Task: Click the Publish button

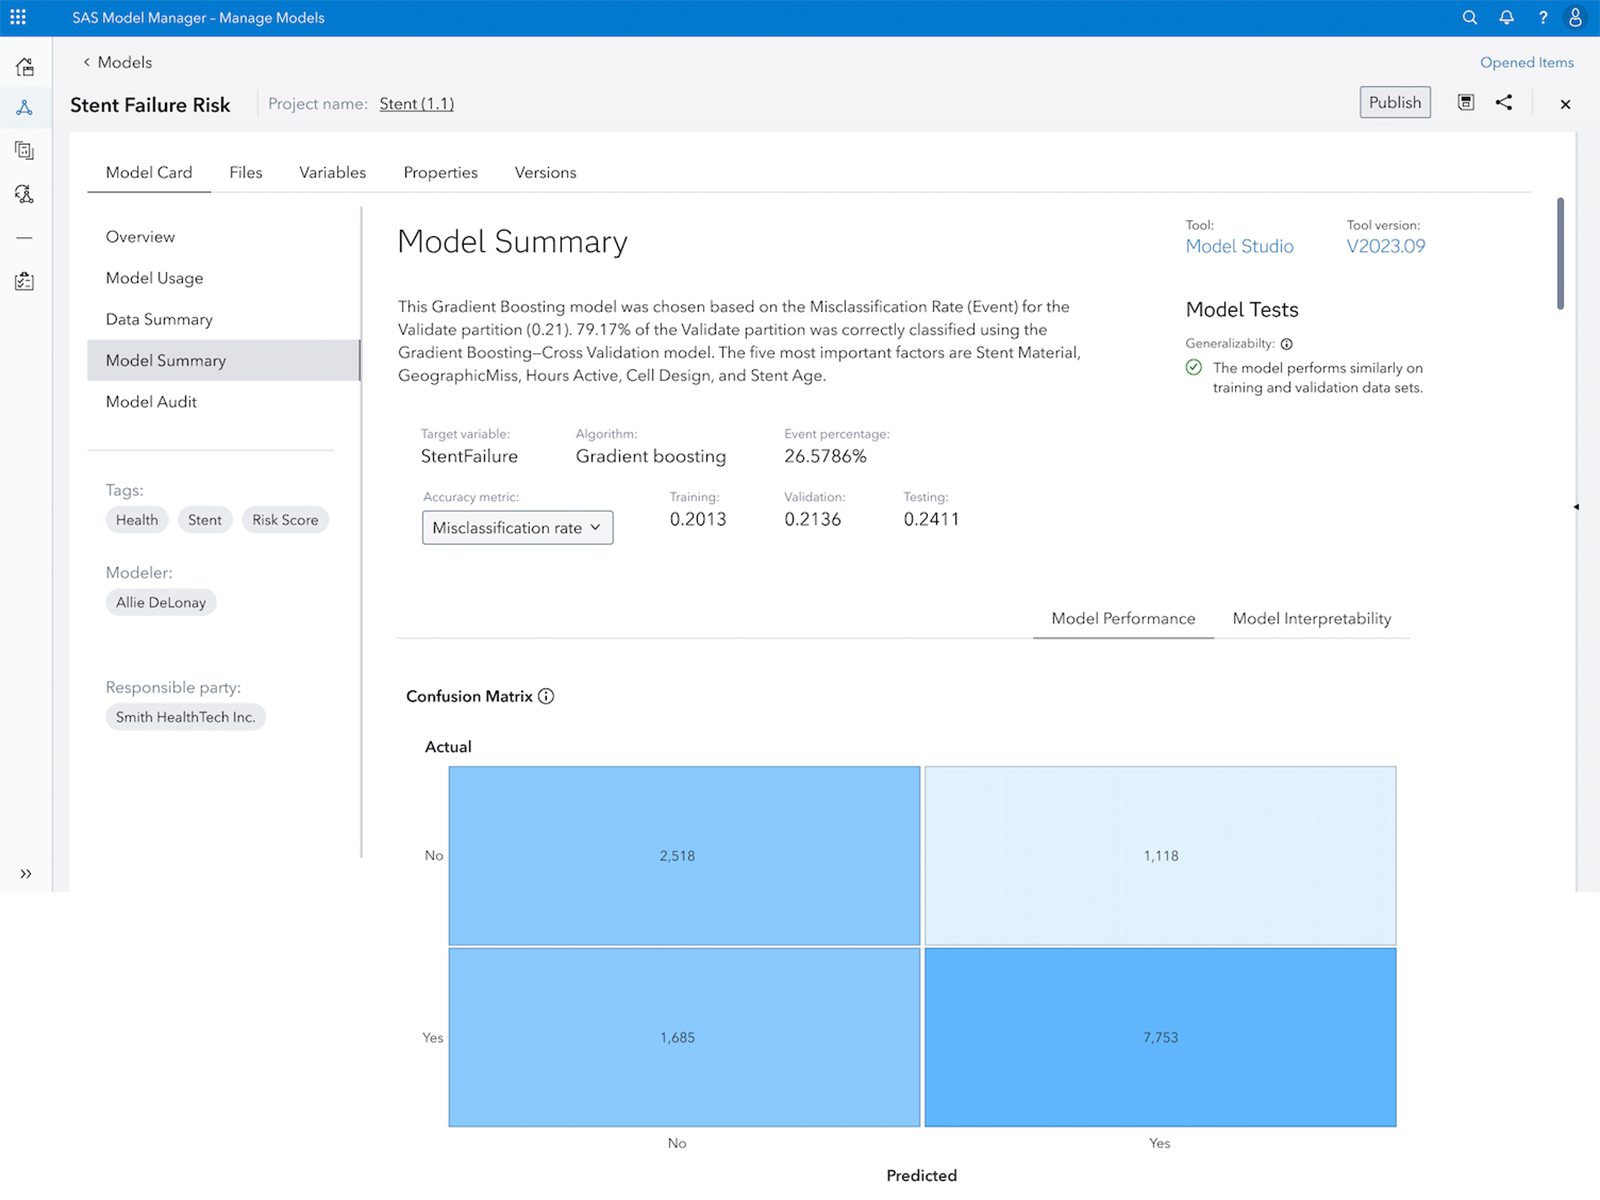Action: tap(1394, 103)
